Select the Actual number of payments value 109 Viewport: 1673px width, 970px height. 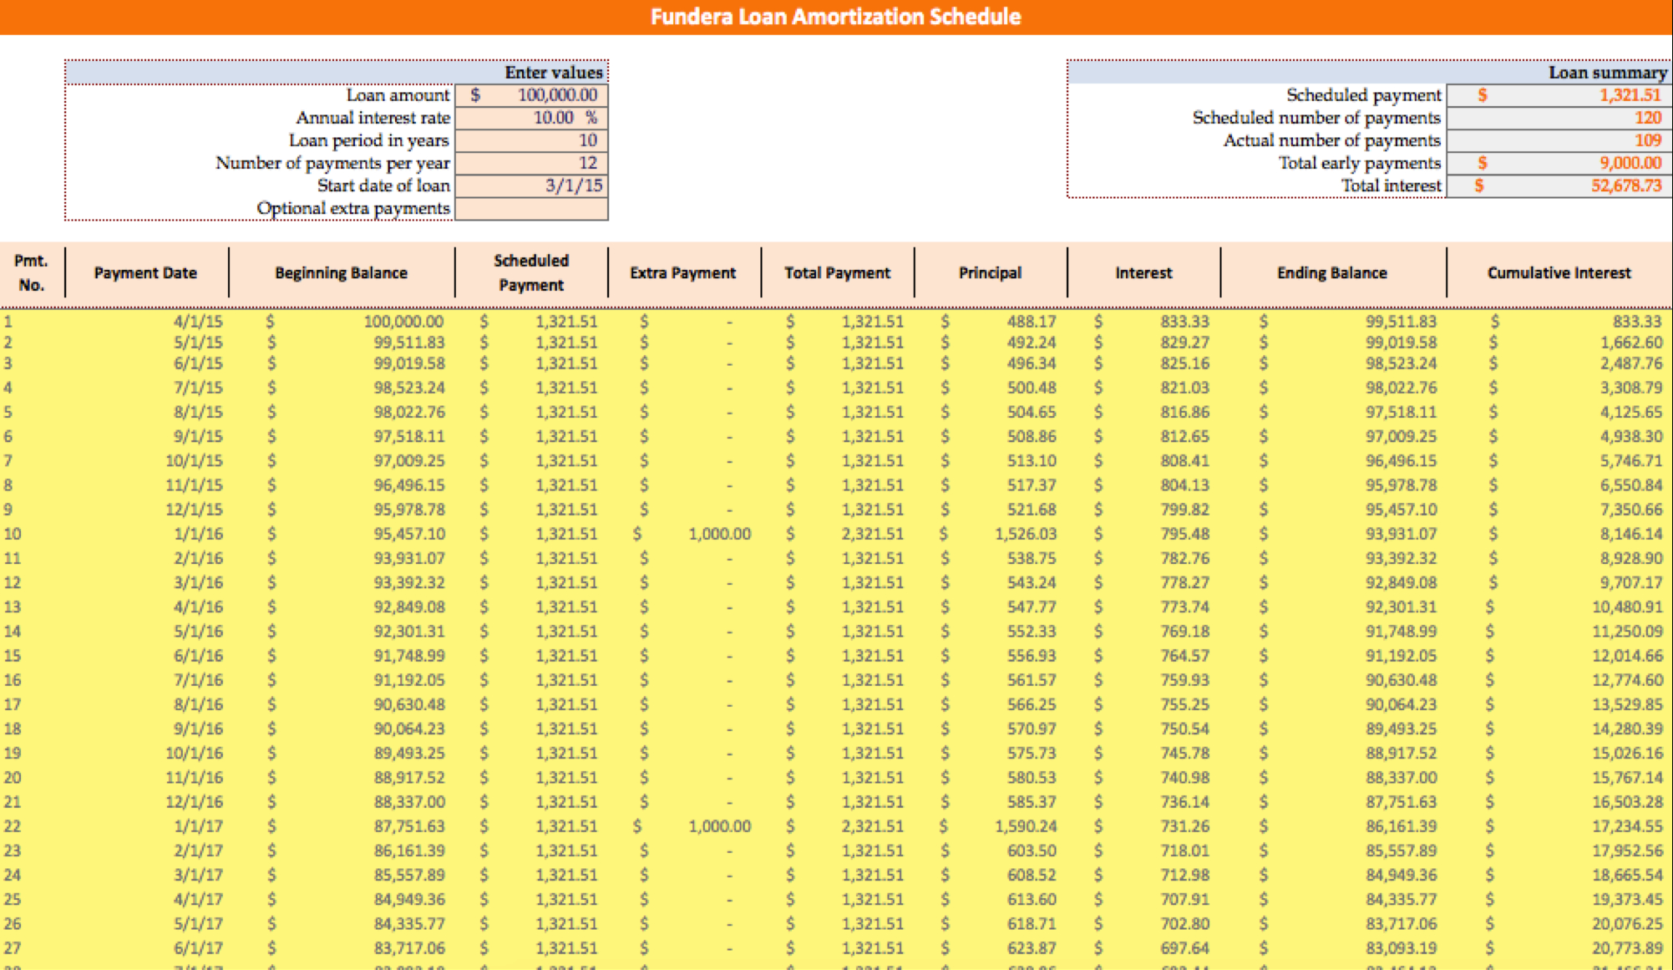(1557, 140)
